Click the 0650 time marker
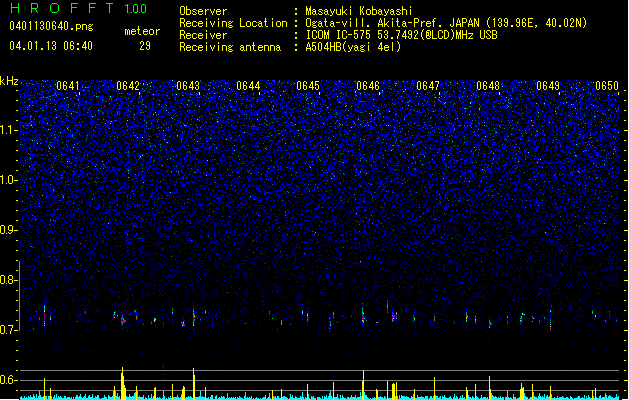The height and width of the screenshot is (400, 629). coord(607,86)
